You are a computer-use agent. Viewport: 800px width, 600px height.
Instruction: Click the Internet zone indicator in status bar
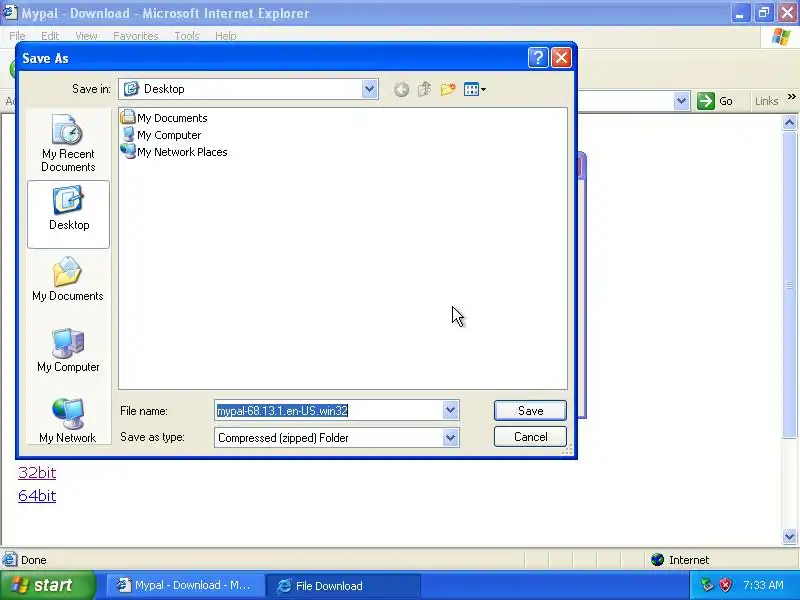(680, 560)
